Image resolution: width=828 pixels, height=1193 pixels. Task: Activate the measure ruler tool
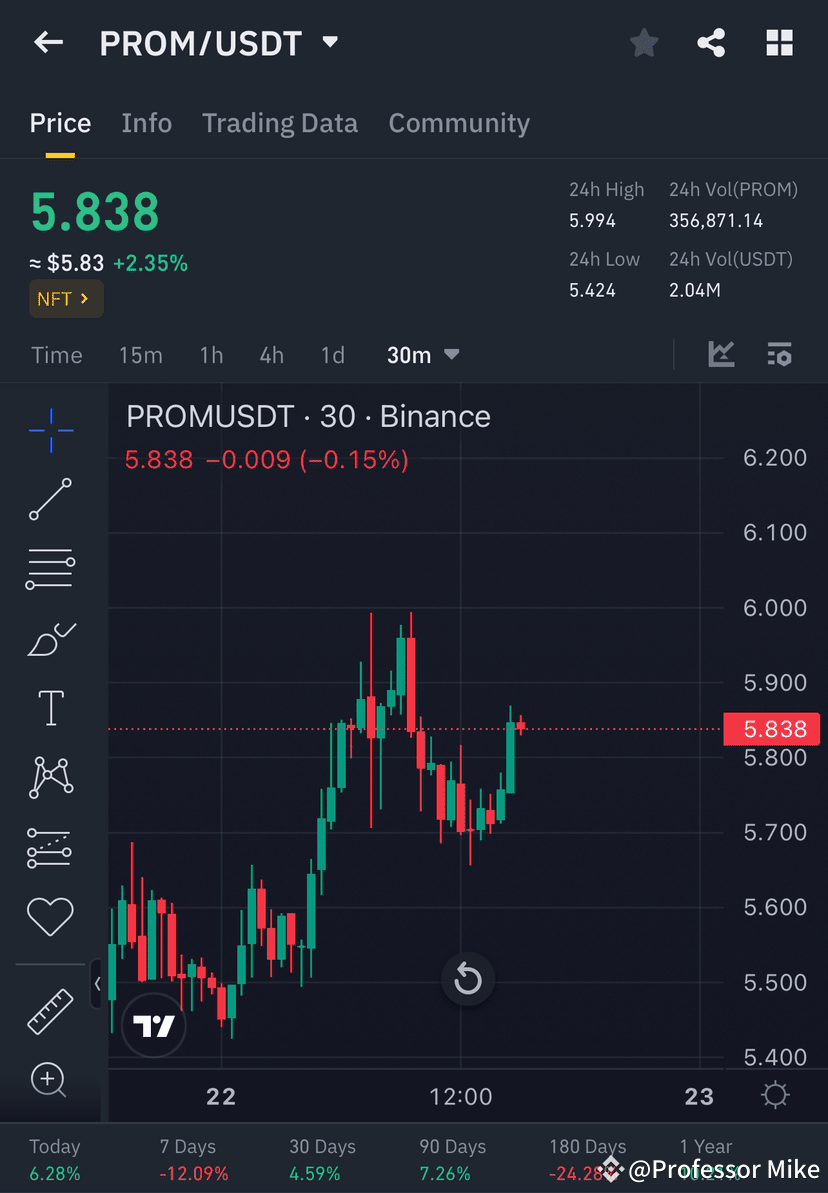[x=50, y=1010]
